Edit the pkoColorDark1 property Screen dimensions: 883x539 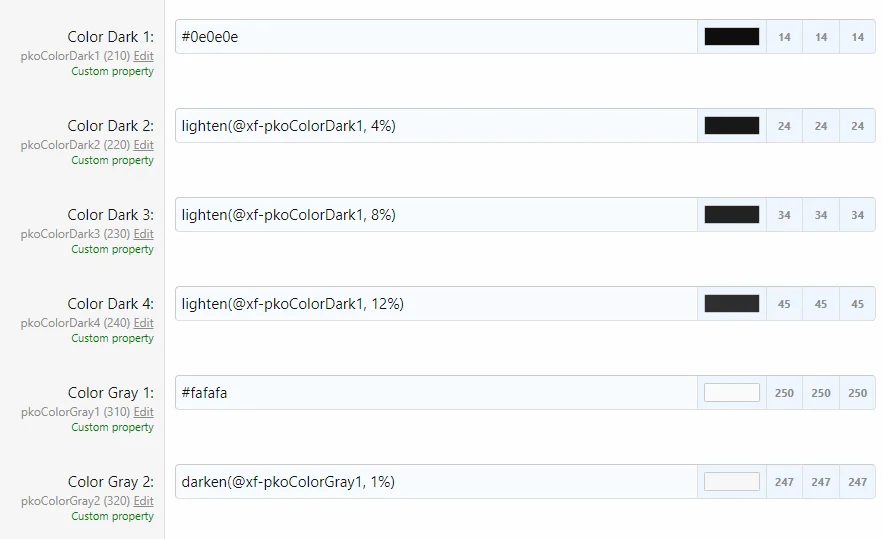point(144,56)
